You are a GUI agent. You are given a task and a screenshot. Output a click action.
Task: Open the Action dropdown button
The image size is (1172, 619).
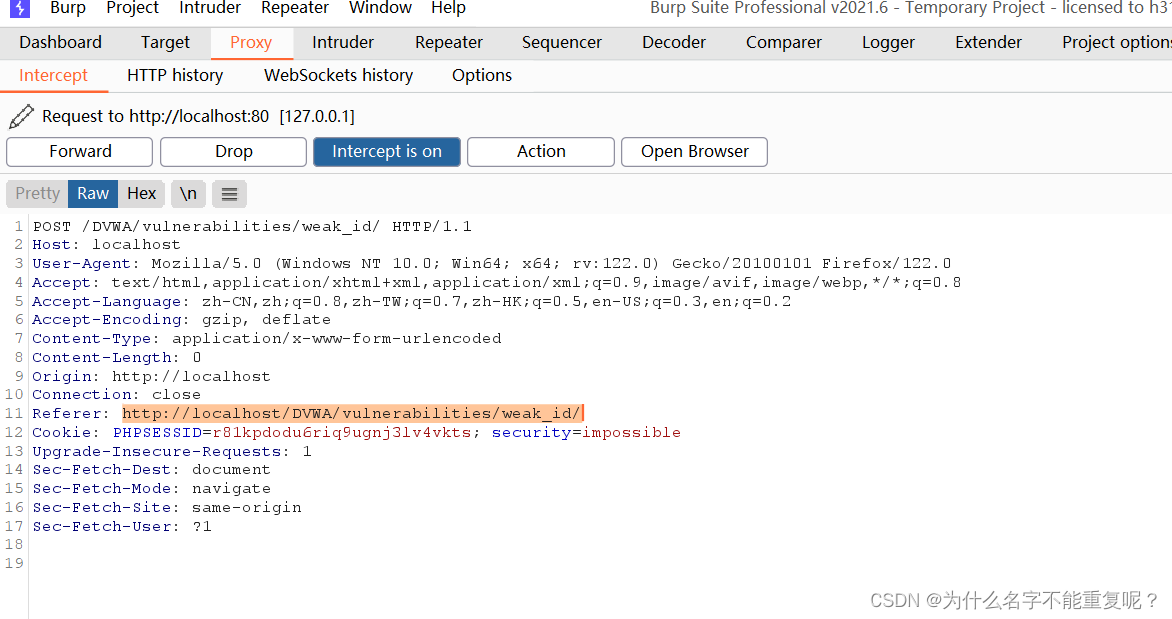tap(541, 152)
